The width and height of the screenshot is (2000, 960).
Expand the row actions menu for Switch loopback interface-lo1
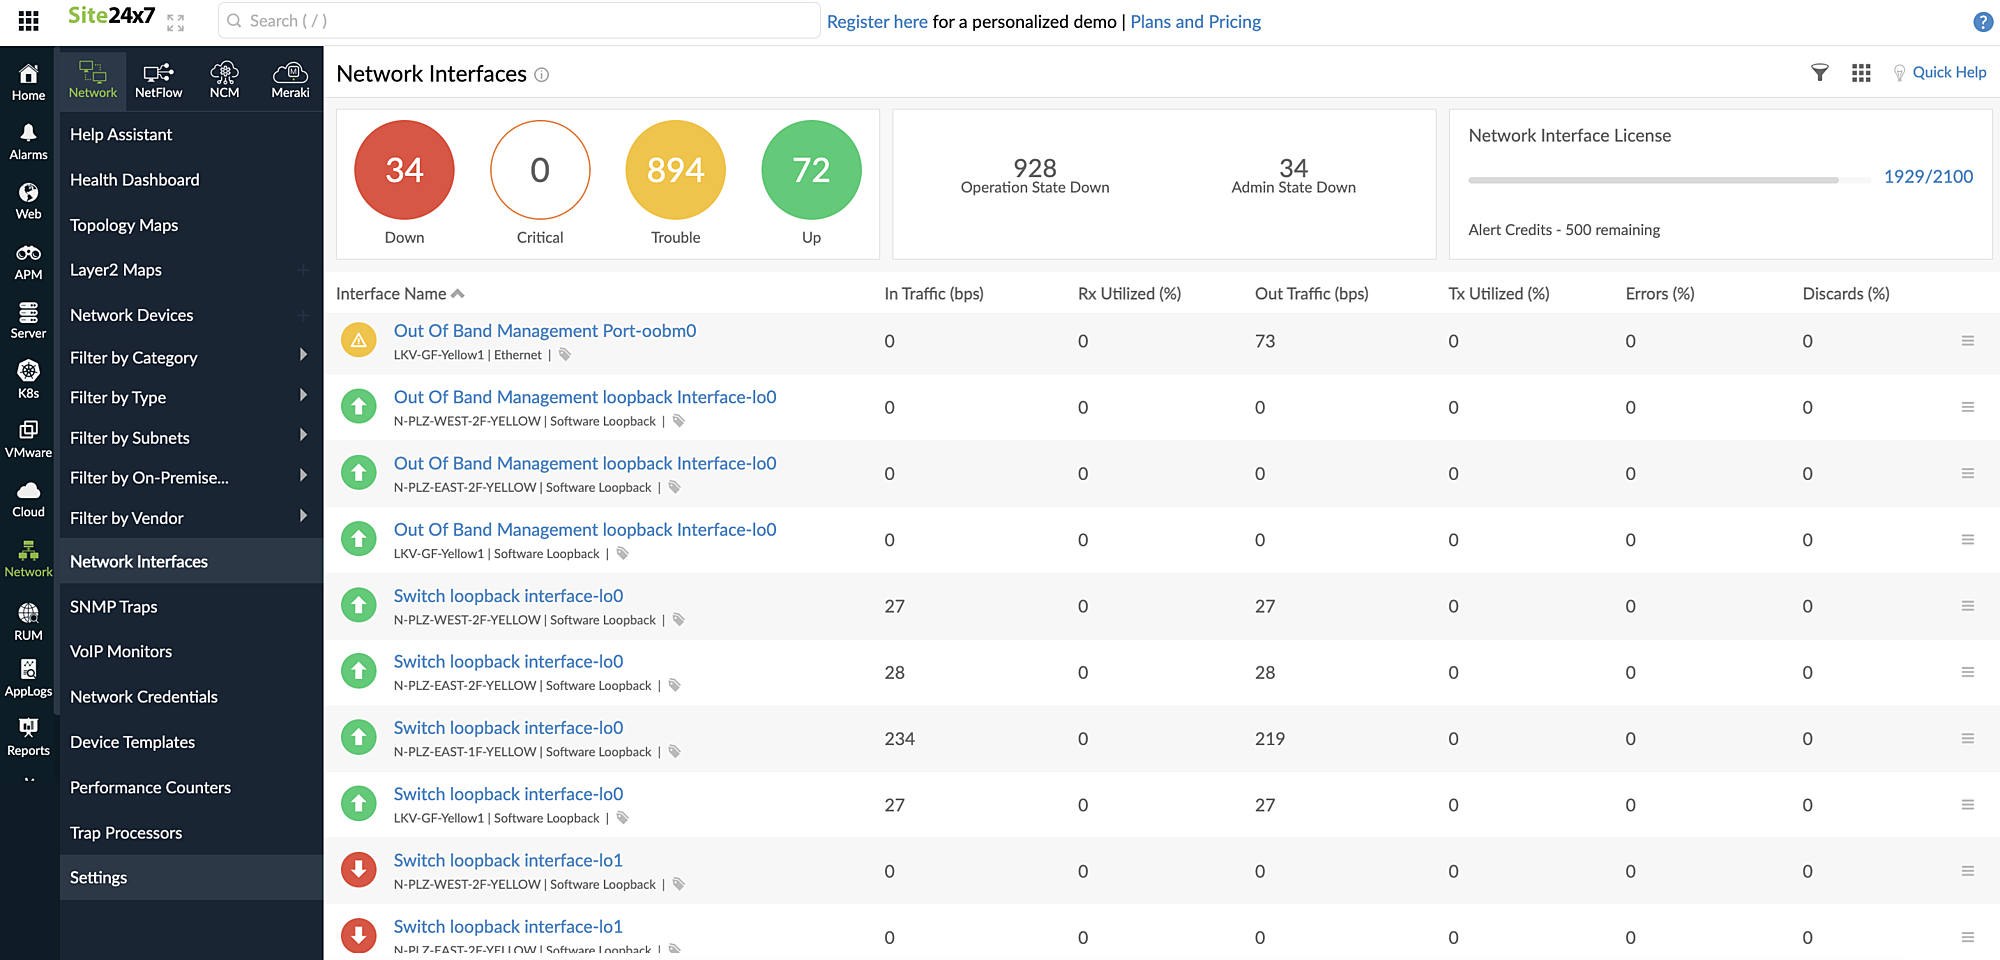point(1969,870)
